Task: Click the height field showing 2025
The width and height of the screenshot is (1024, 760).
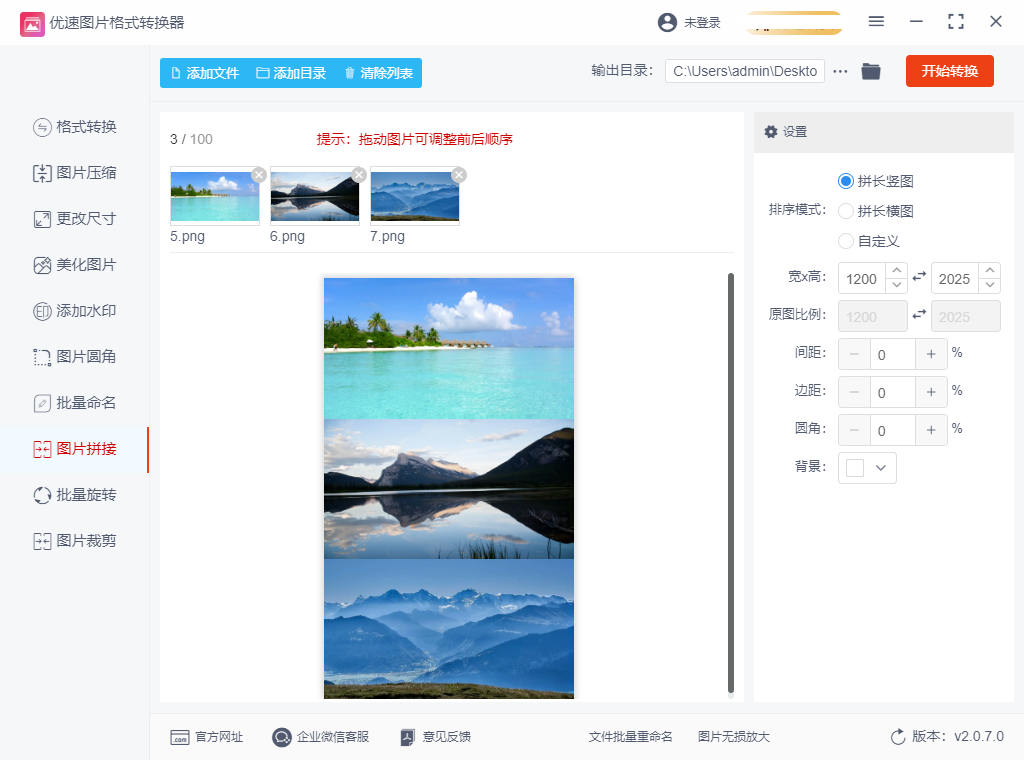Action: pyautogui.click(x=955, y=279)
